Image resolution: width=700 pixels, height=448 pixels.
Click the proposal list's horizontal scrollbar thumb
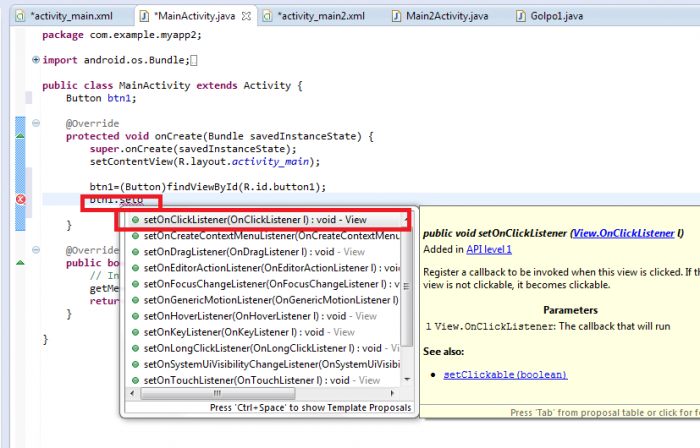click(x=217, y=393)
